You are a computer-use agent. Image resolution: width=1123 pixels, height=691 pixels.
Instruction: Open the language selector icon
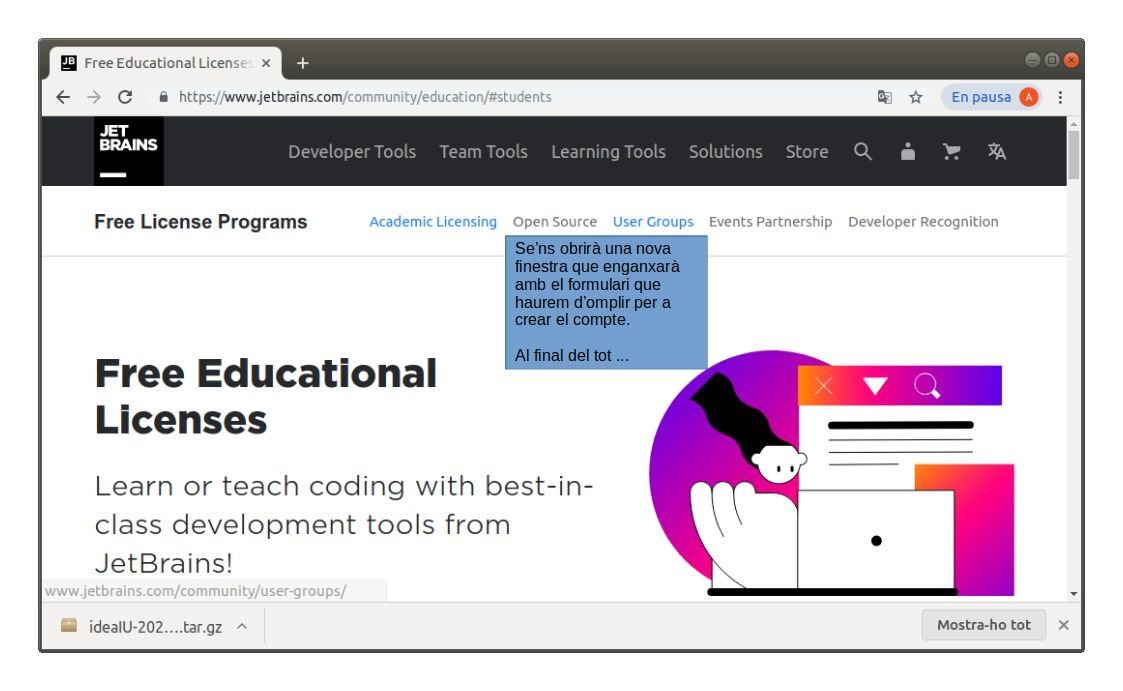pos(996,151)
